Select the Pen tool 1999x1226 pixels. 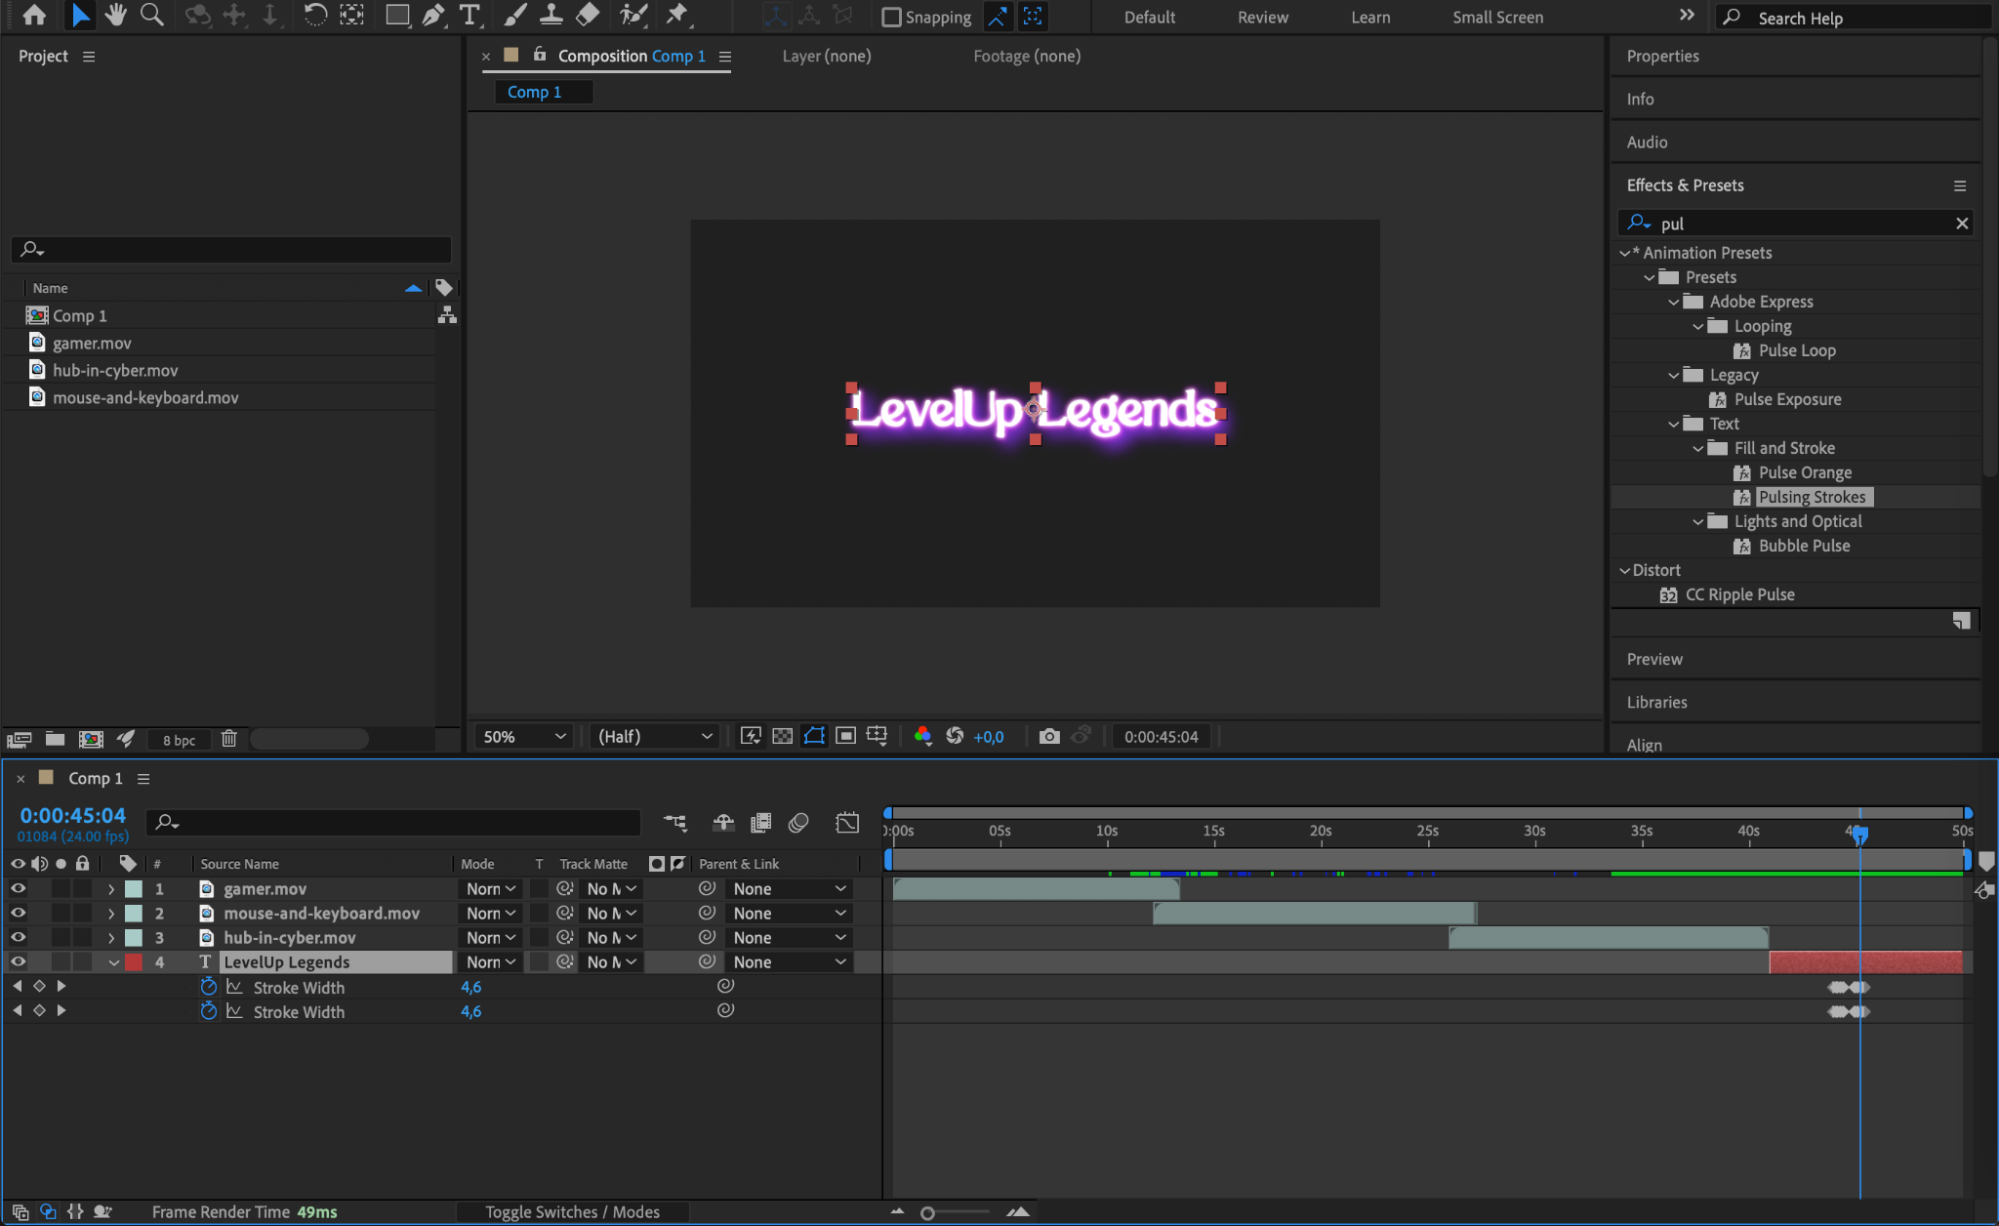(433, 15)
